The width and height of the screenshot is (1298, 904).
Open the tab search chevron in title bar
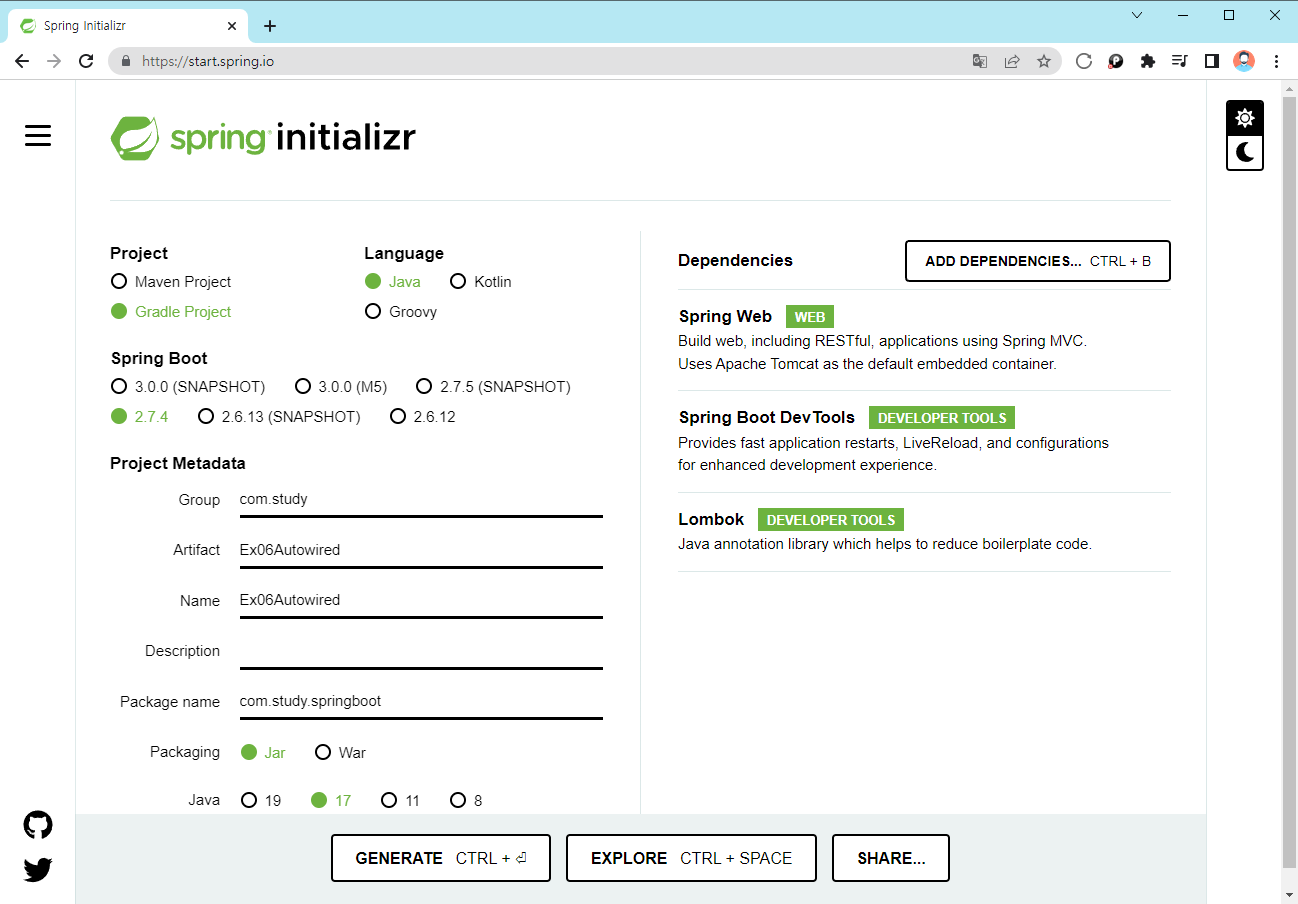tap(1137, 15)
